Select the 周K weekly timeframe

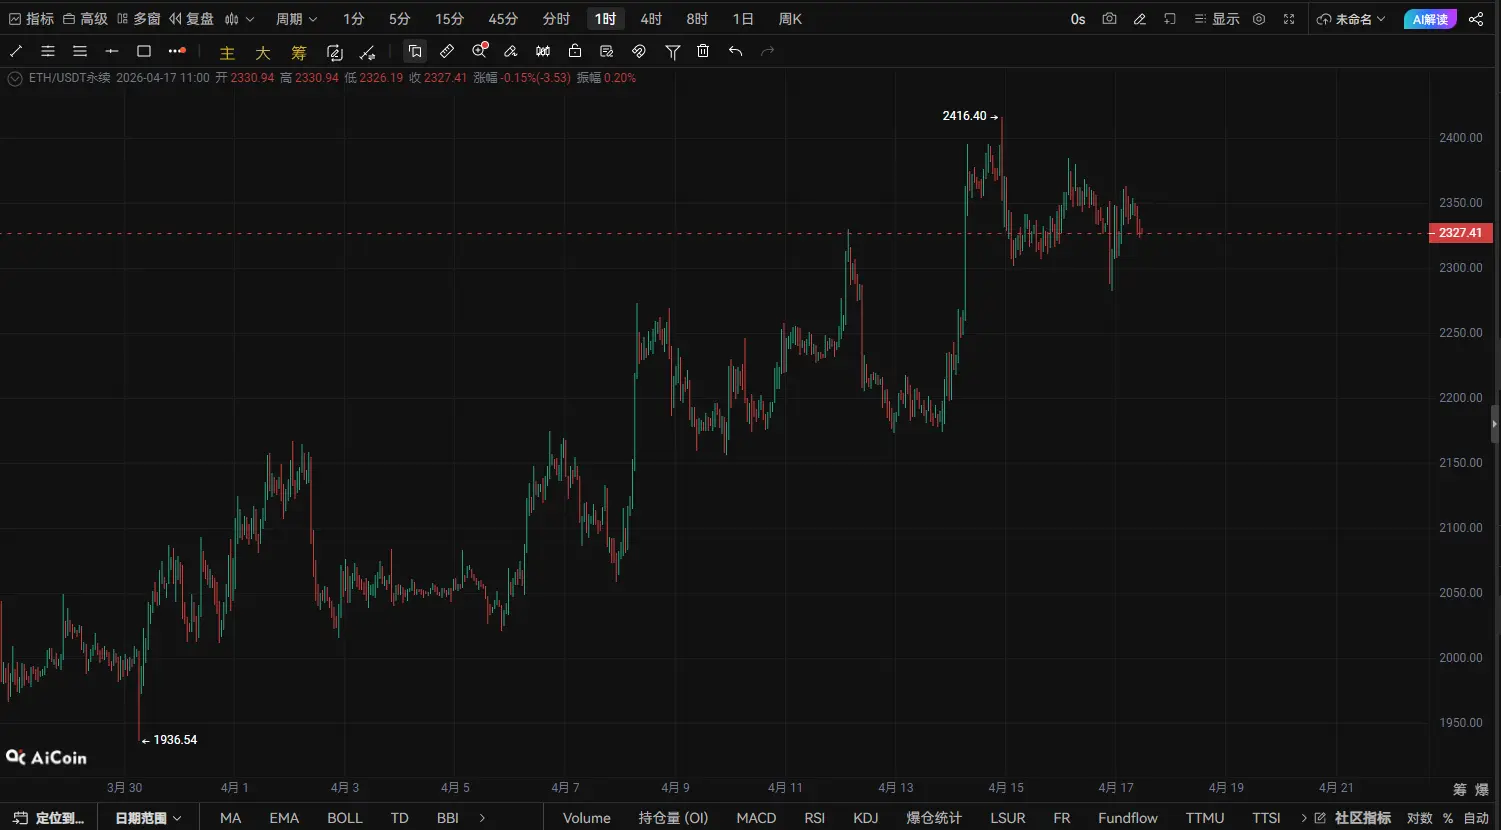point(790,19)
